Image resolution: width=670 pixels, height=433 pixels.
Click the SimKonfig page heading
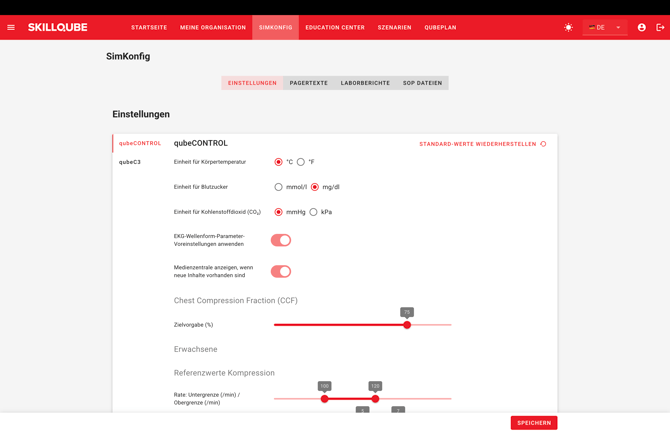point(128,56)
